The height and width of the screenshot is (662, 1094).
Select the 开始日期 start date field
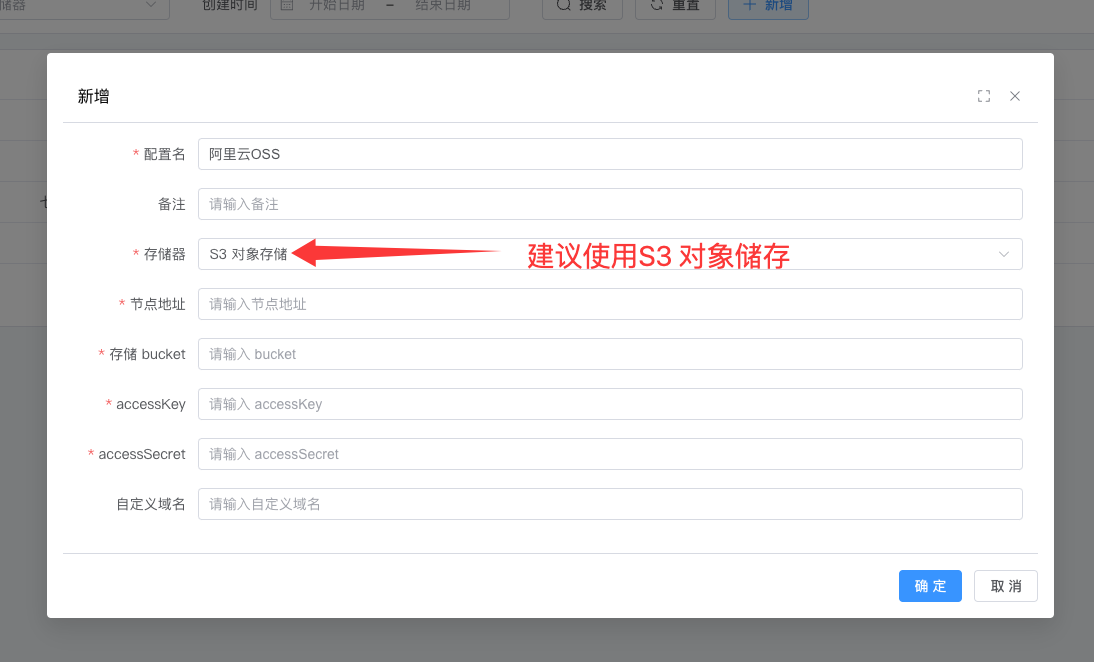click(x=336, y=6)
